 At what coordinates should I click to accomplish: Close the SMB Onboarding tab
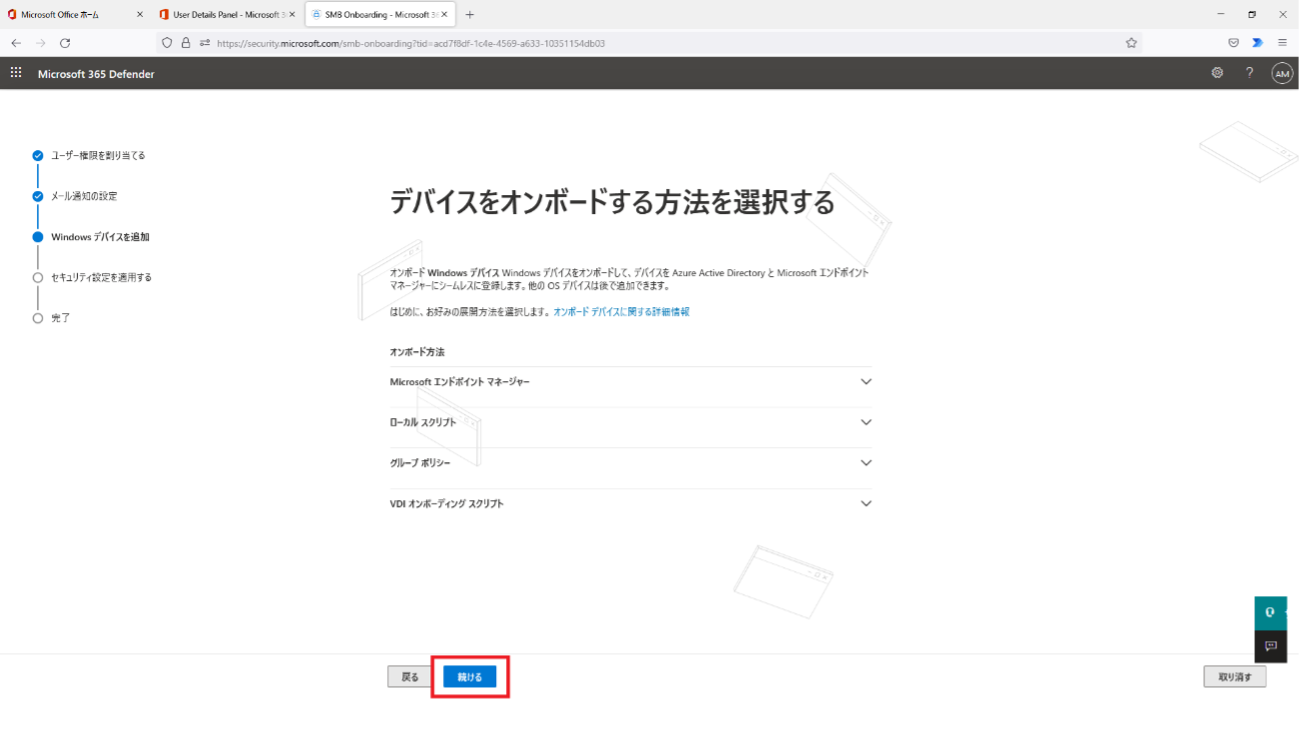[445, 15]
